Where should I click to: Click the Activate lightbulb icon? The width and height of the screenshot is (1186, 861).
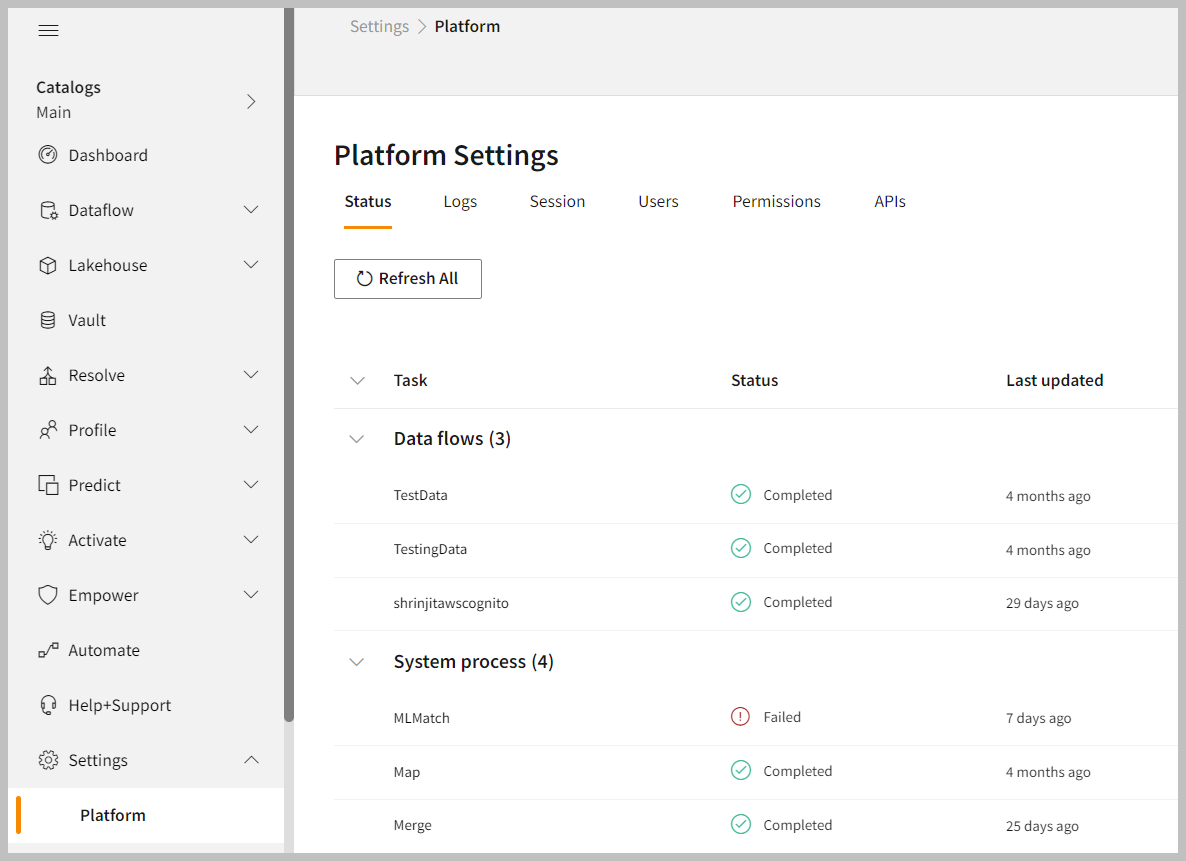[48, 540]
